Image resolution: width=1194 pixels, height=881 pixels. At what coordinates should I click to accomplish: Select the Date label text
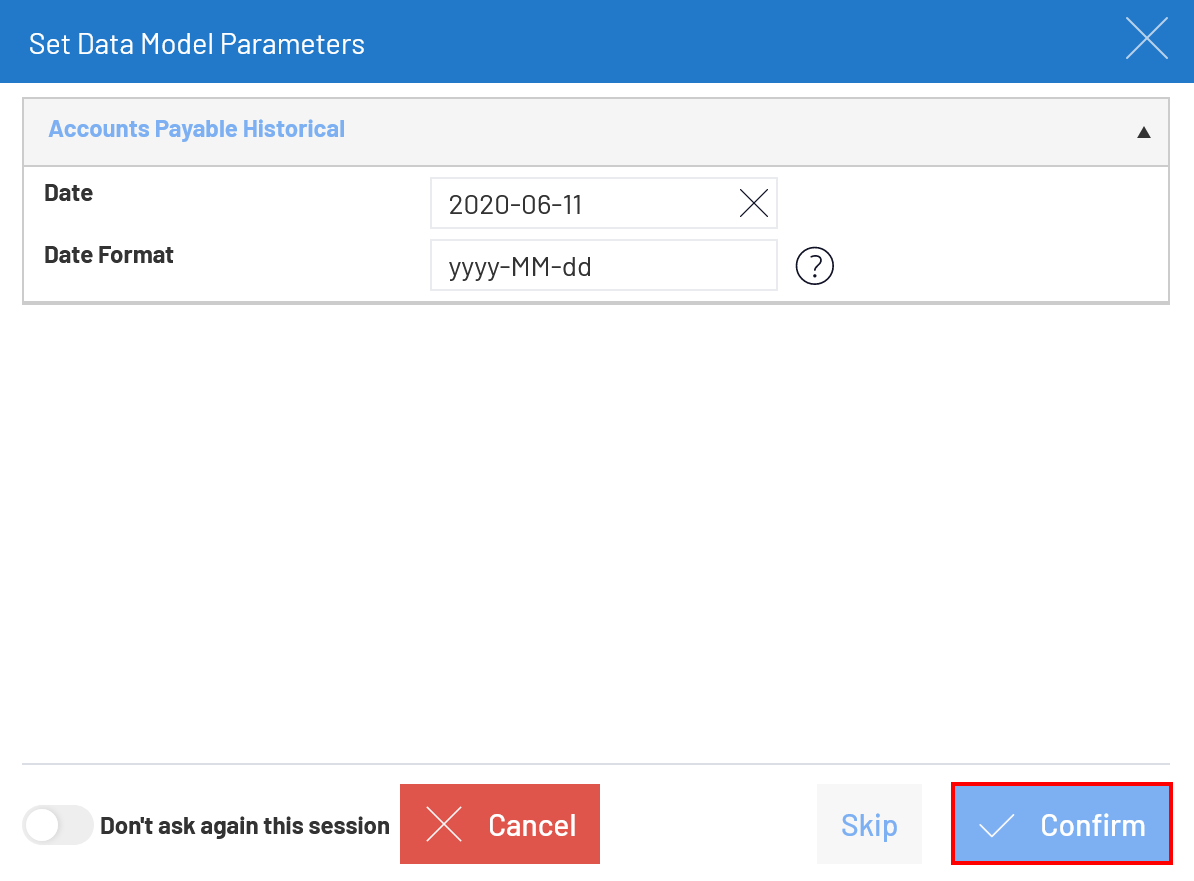coord(69,193)
